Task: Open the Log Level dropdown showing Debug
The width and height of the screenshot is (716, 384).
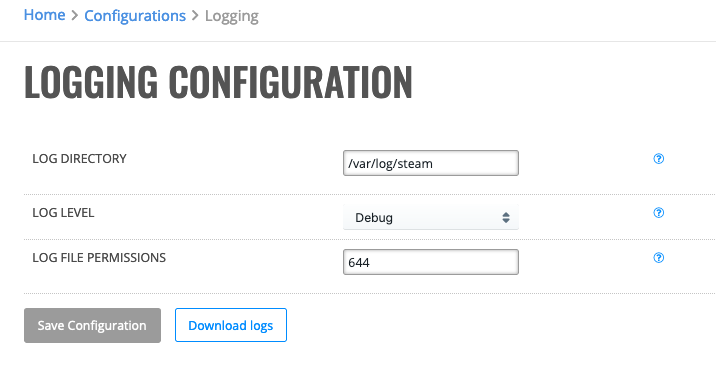Action: [431, 217]
